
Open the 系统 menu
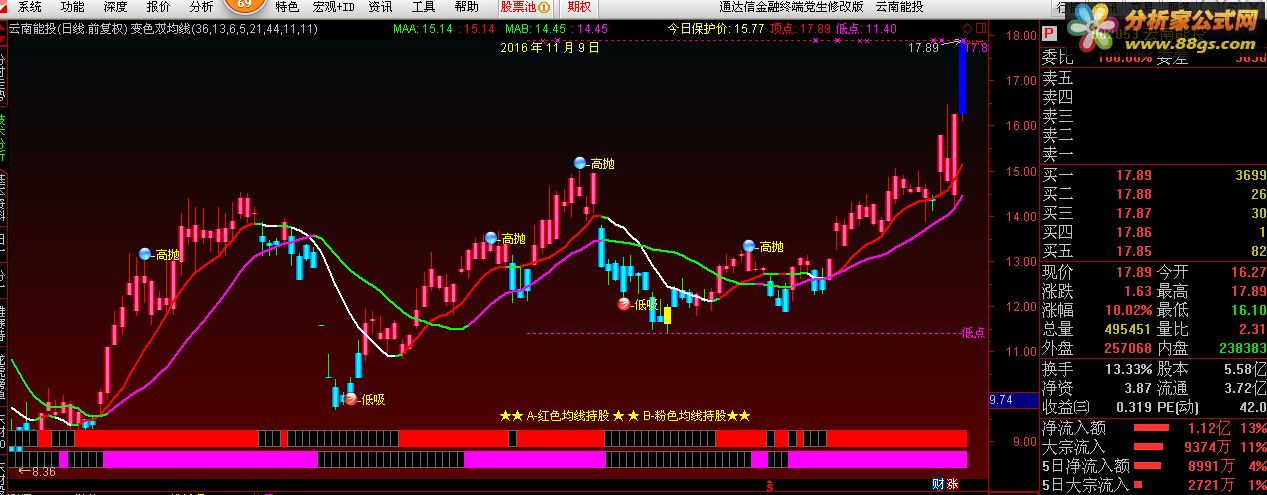[x=30, y=7]
